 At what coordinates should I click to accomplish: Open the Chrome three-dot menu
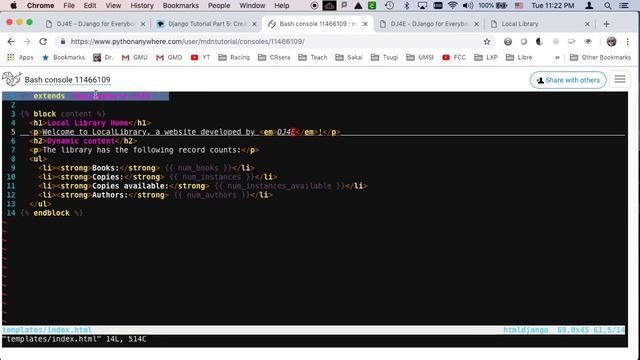pos(628,42)
